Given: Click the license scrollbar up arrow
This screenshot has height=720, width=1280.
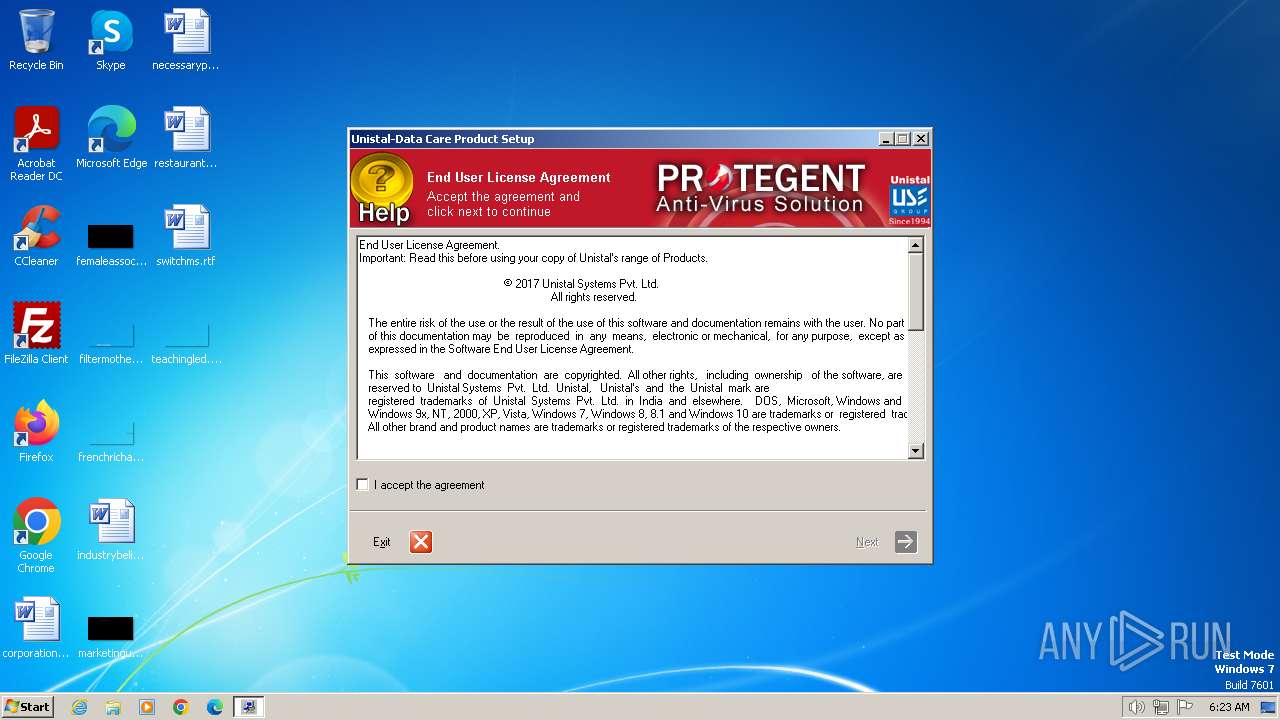Looking at the screenshot, I should pyautogui.click(x=915, y=245).
